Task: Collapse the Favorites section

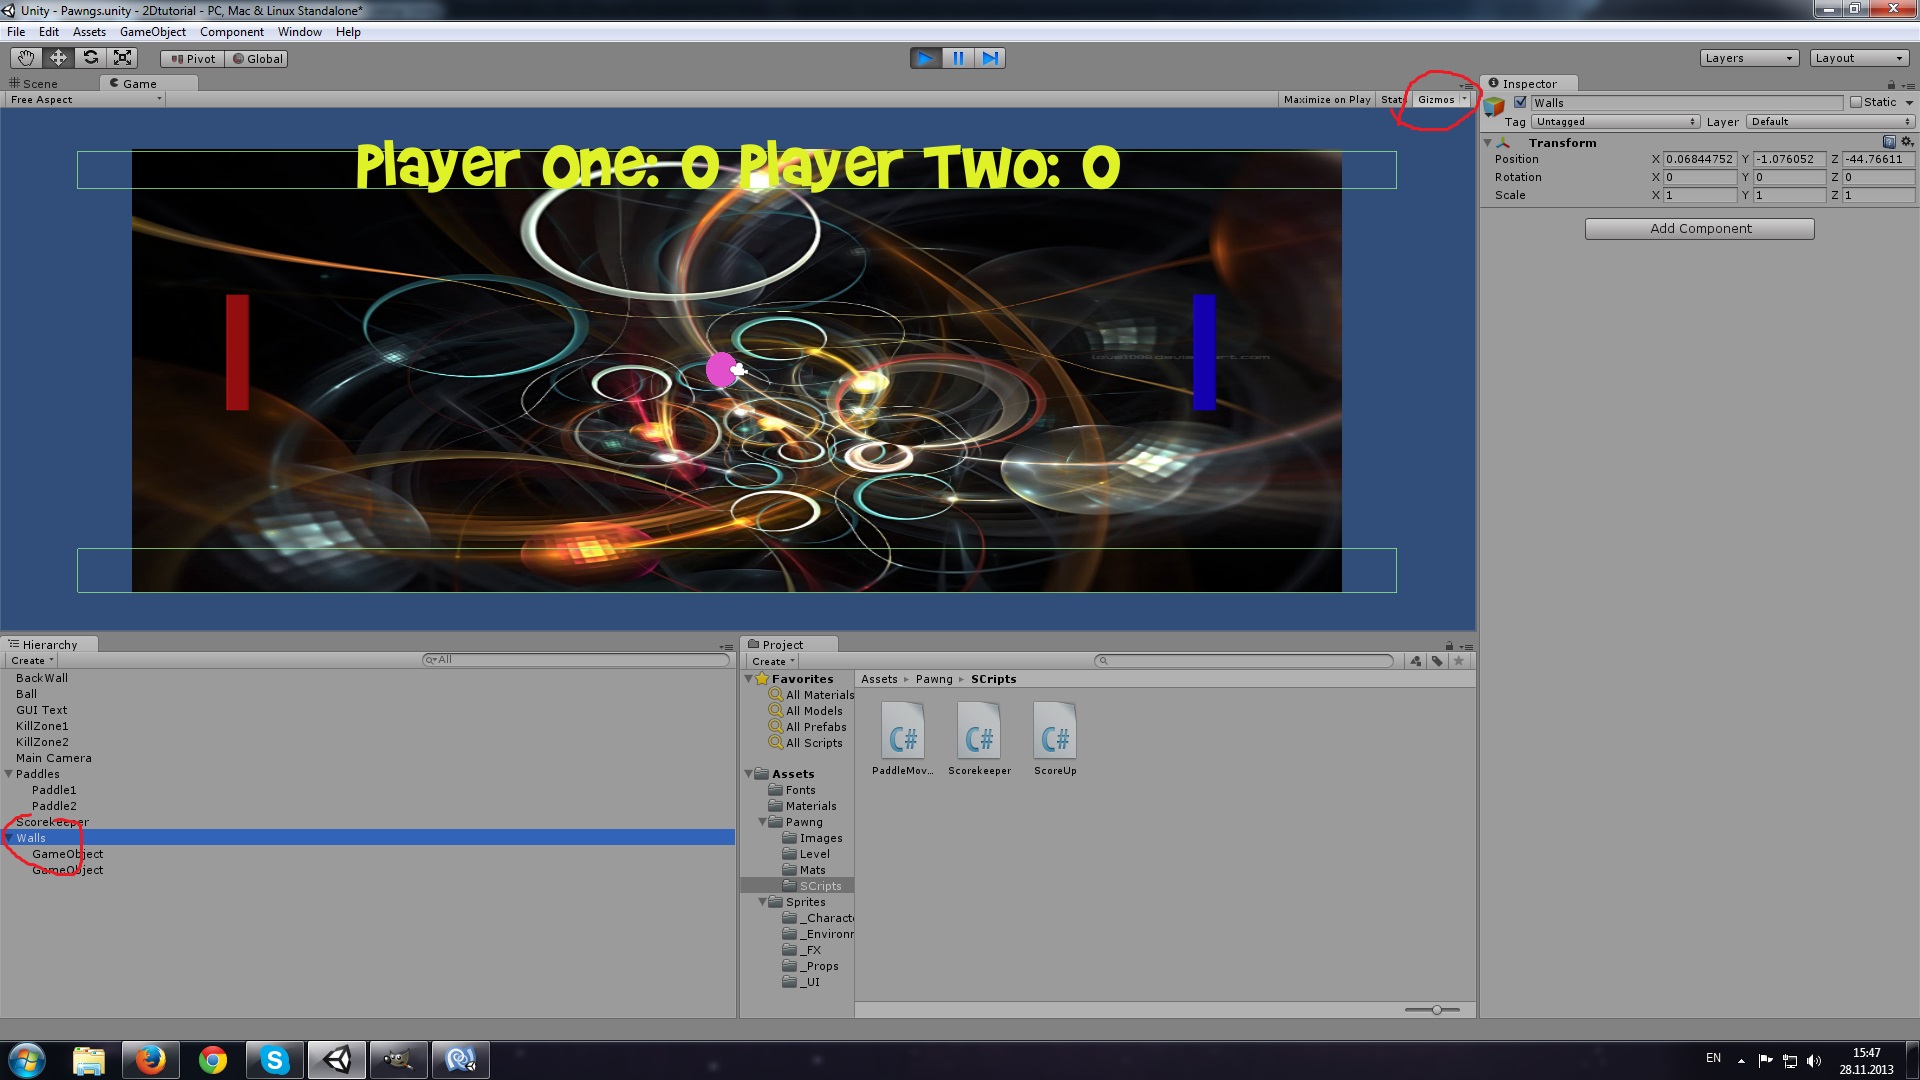Action: pyautogui.click(x=749, y=679)
